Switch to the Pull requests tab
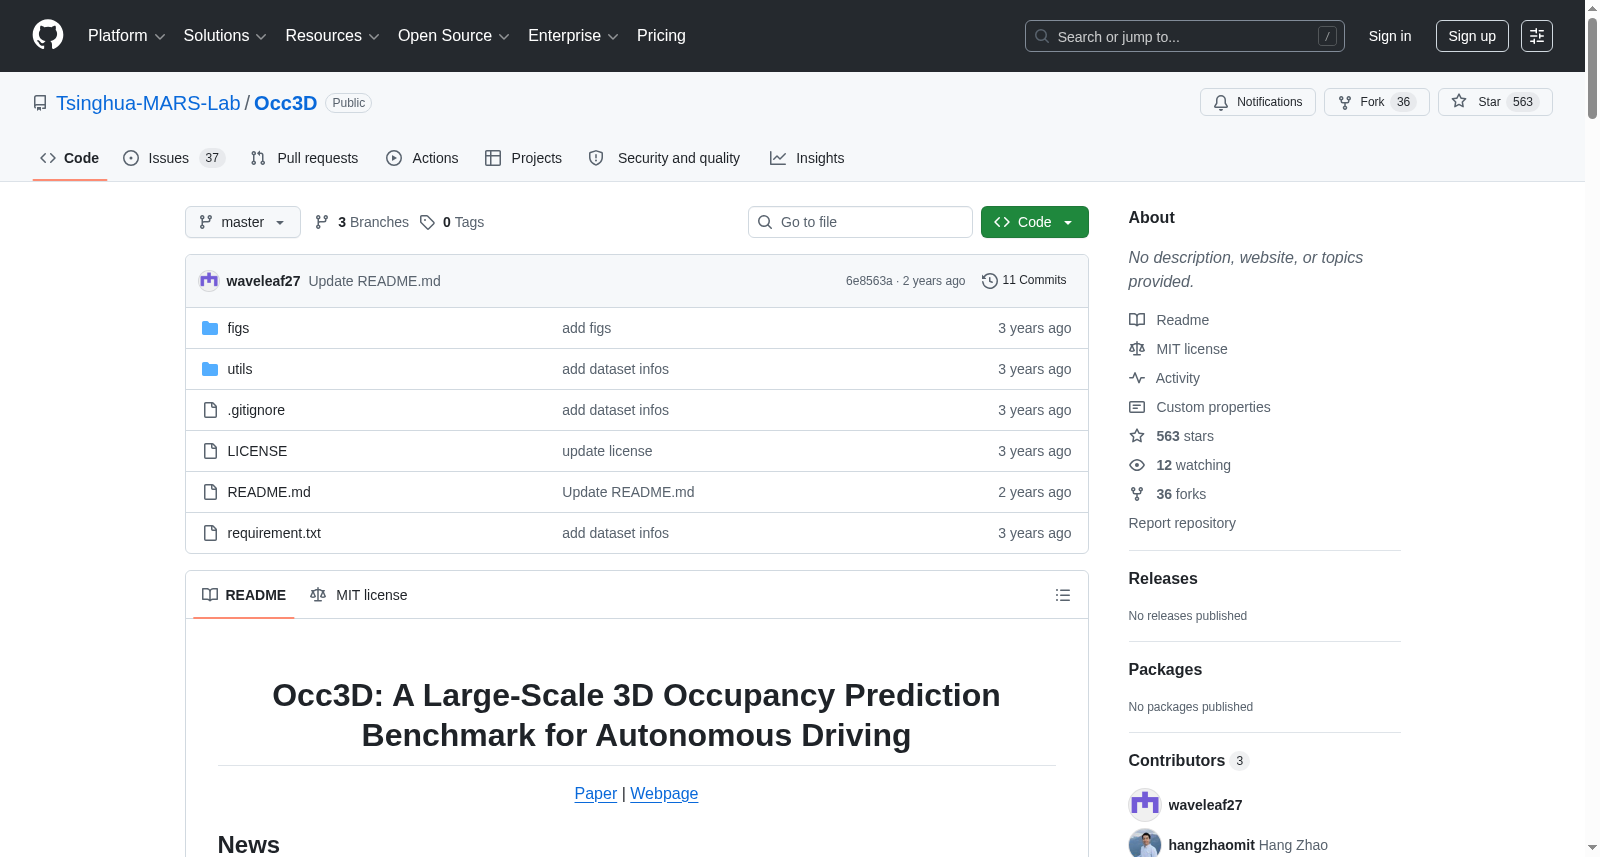The height and width of the screenshot is (857, 1600). point(304,158)
